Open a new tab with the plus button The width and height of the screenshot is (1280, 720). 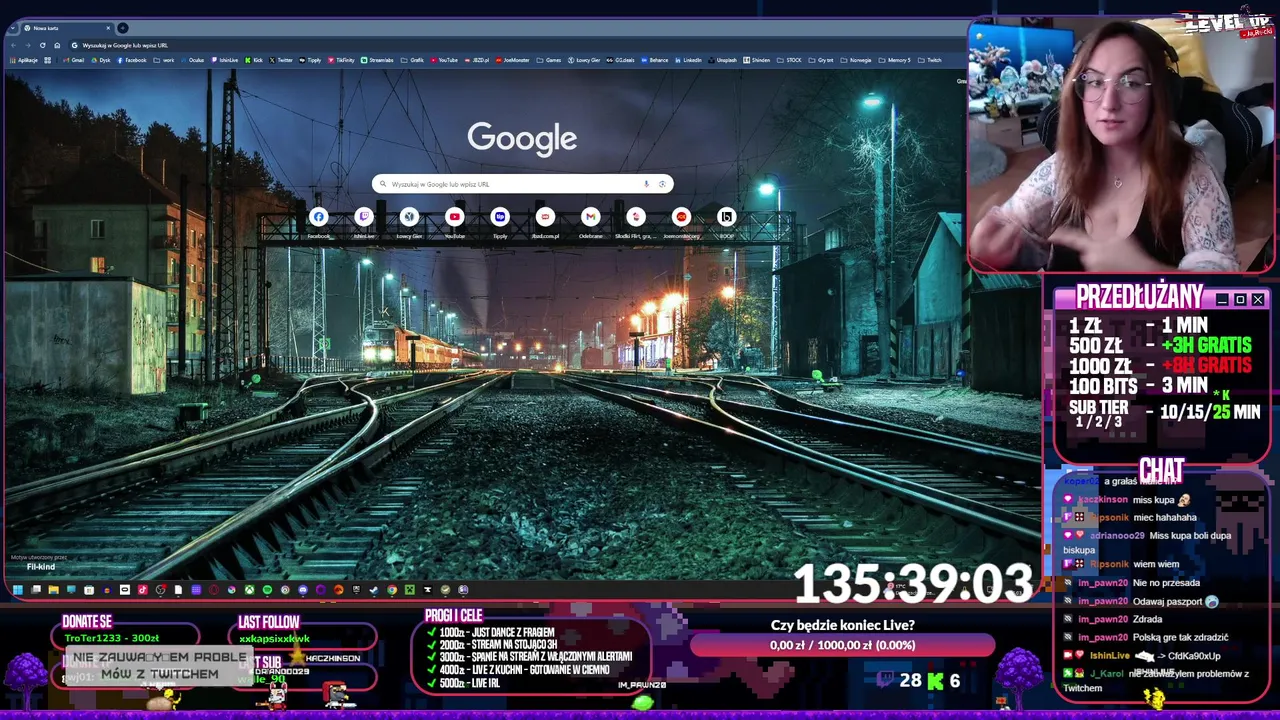pos(123,28)
